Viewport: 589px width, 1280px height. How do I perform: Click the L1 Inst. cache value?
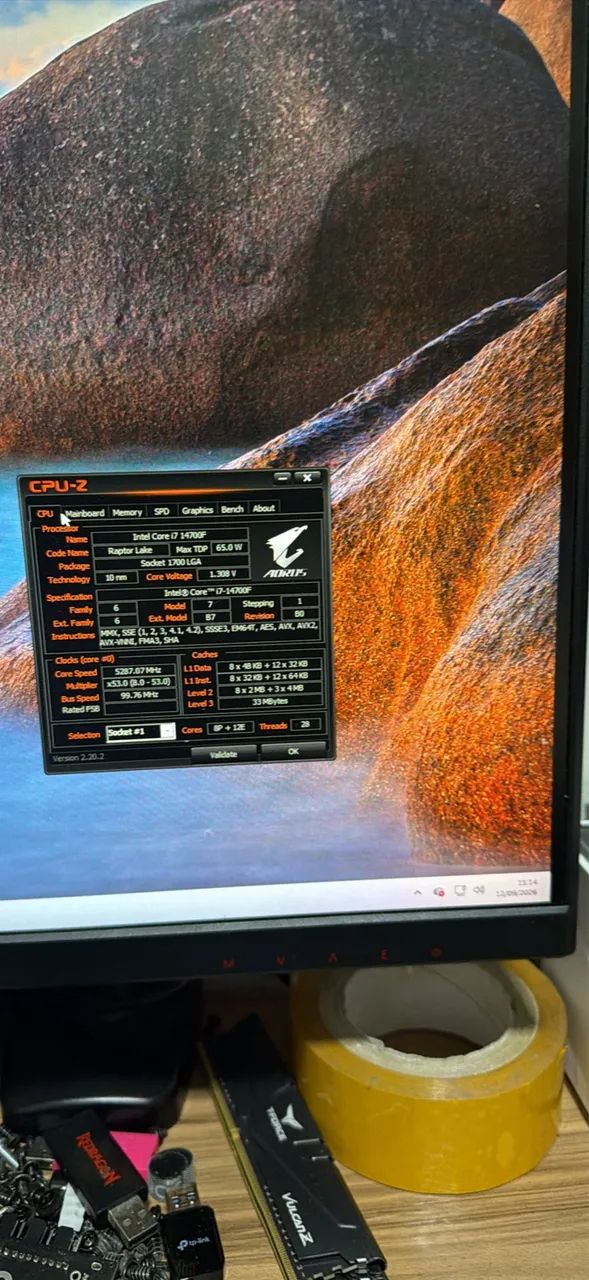(x=268, y=677)
